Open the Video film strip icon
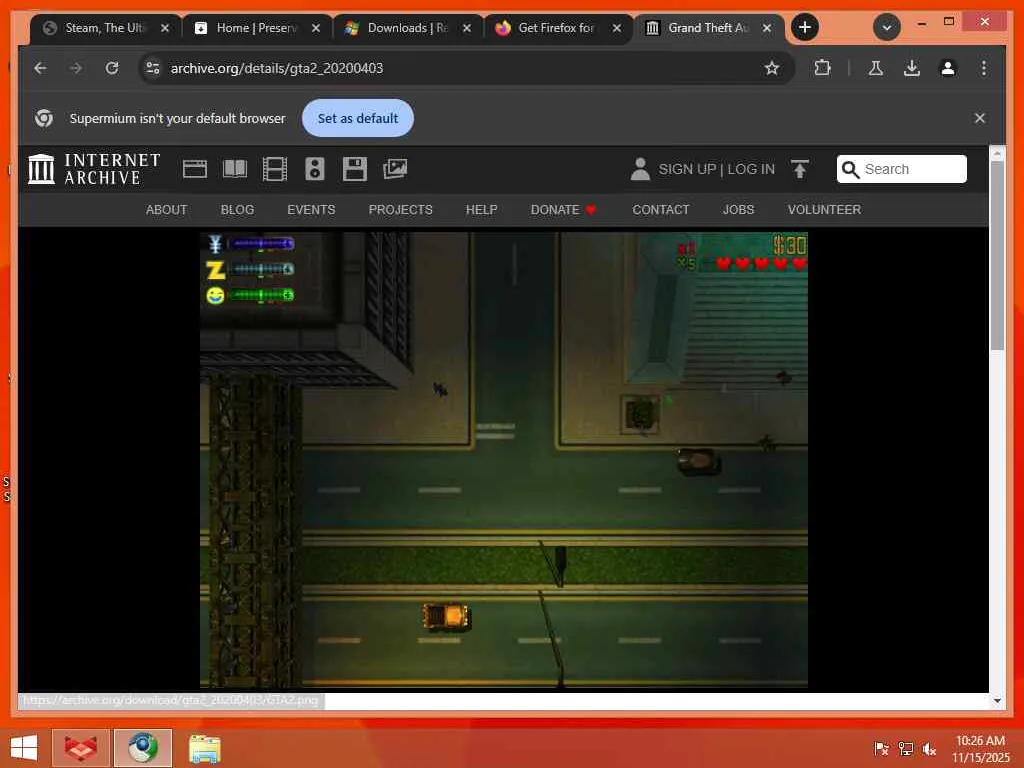1024x768 pixels. 275,169
